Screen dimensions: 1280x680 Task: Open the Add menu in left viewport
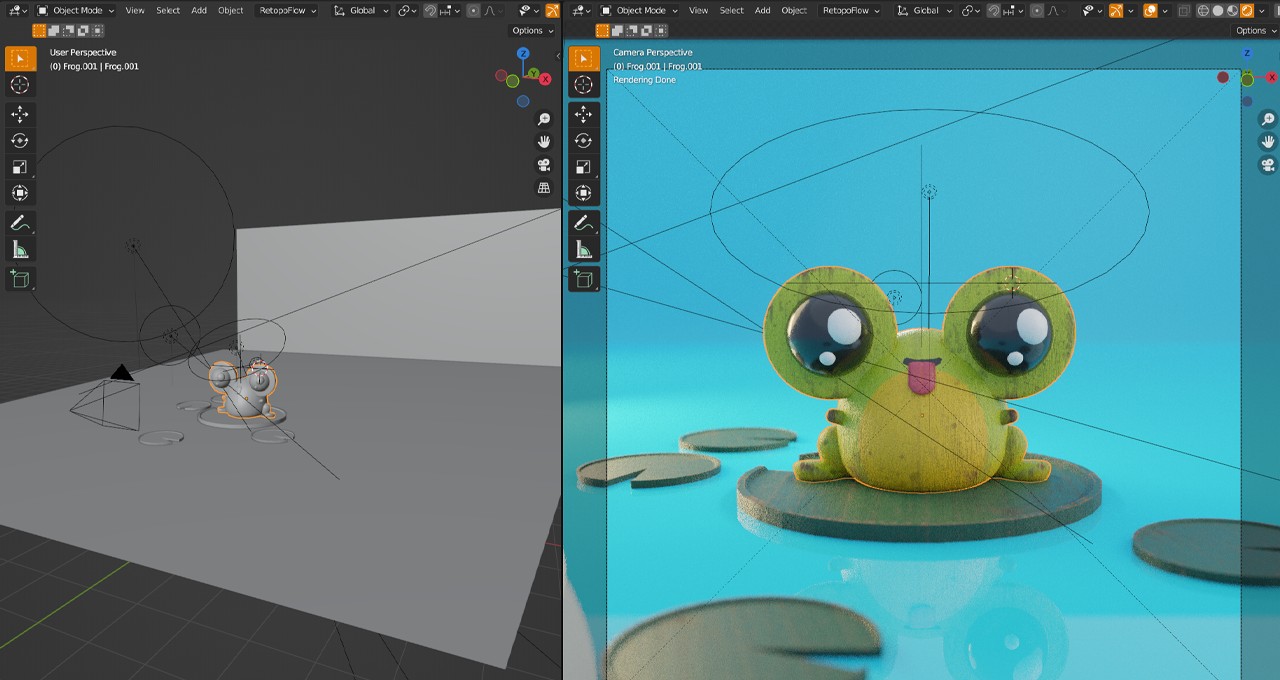coord(199,11)
